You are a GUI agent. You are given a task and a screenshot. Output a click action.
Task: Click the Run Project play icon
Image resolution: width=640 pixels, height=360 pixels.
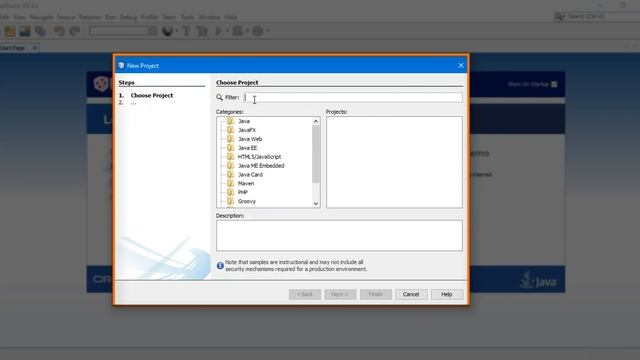[218, 31]
